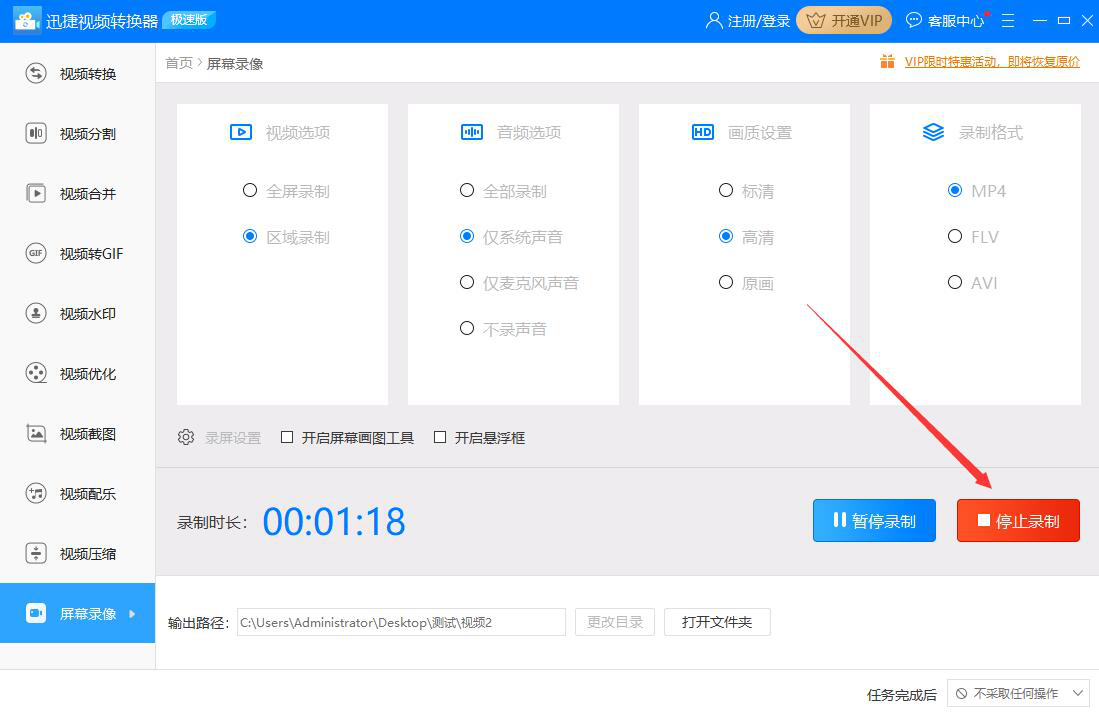Viewport: 1099px width, 715px height.
Task: Click the 输出路径 path field
Action: point(401,622)
